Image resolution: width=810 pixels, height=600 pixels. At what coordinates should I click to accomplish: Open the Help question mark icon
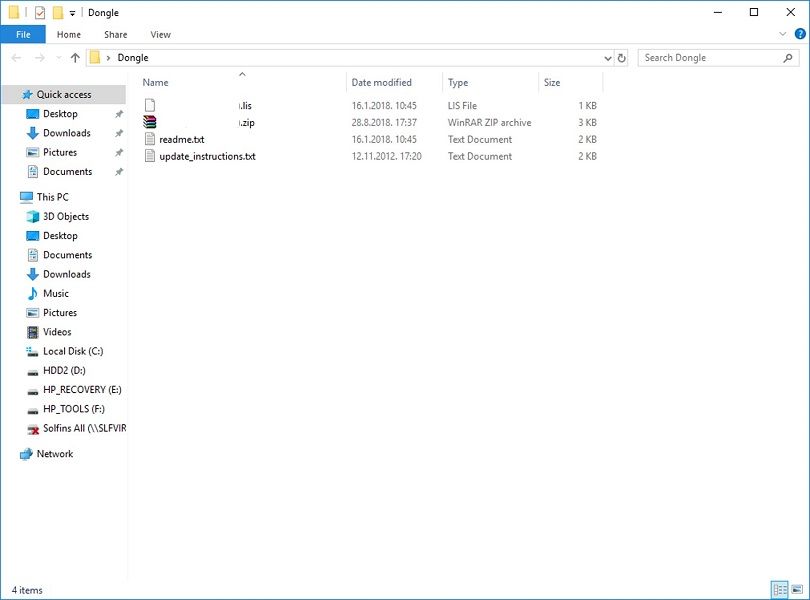(x=798, y=34)
